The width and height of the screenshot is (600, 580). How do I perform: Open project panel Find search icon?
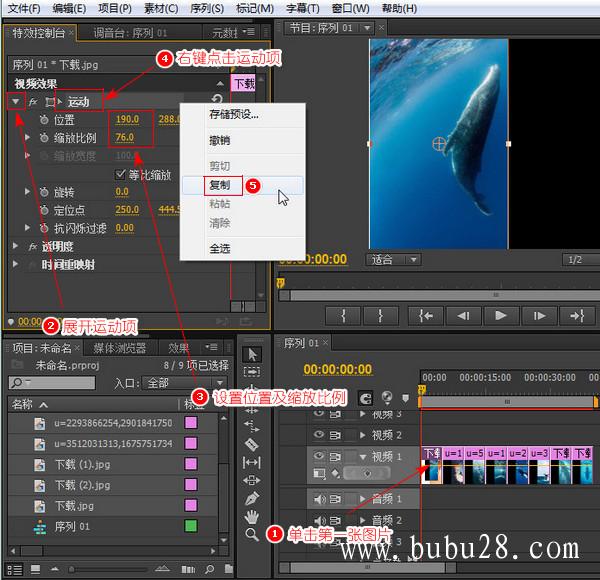(209, 569)
